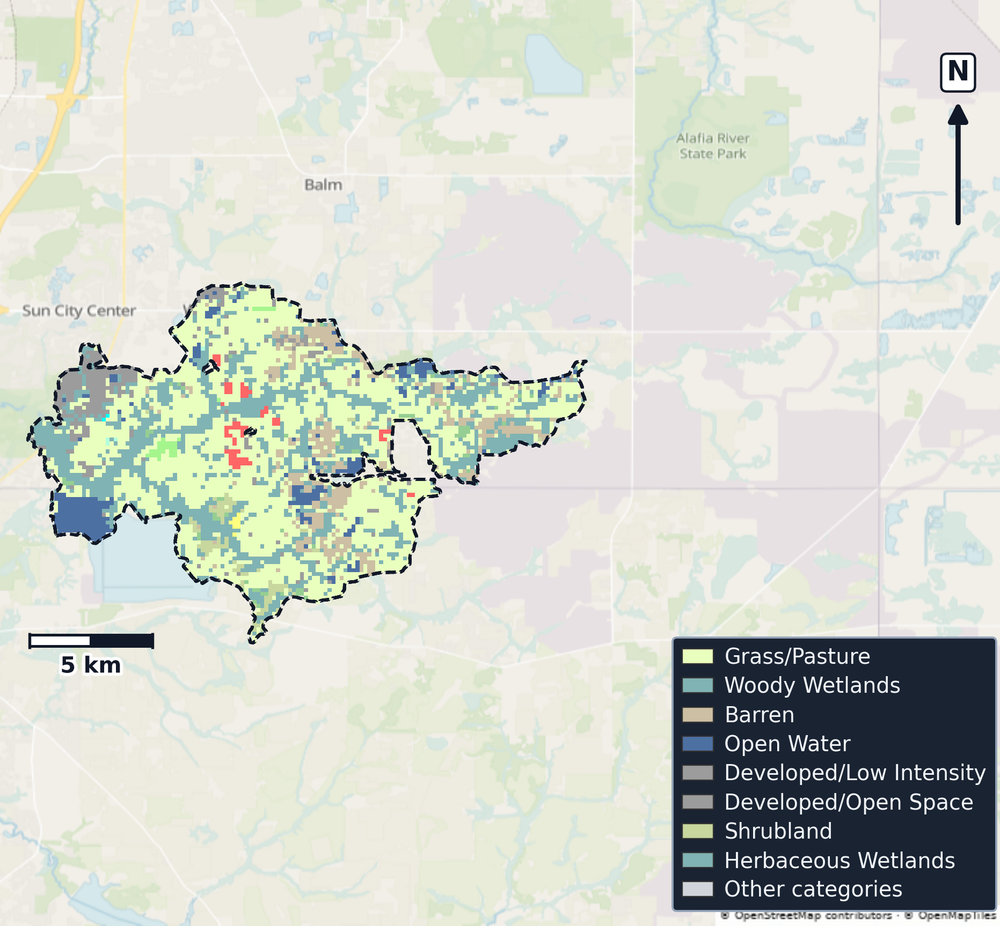1000x926 pixels.
Task: Click the 'Shrubland' legend label
Action: click(x=778, y=831)
